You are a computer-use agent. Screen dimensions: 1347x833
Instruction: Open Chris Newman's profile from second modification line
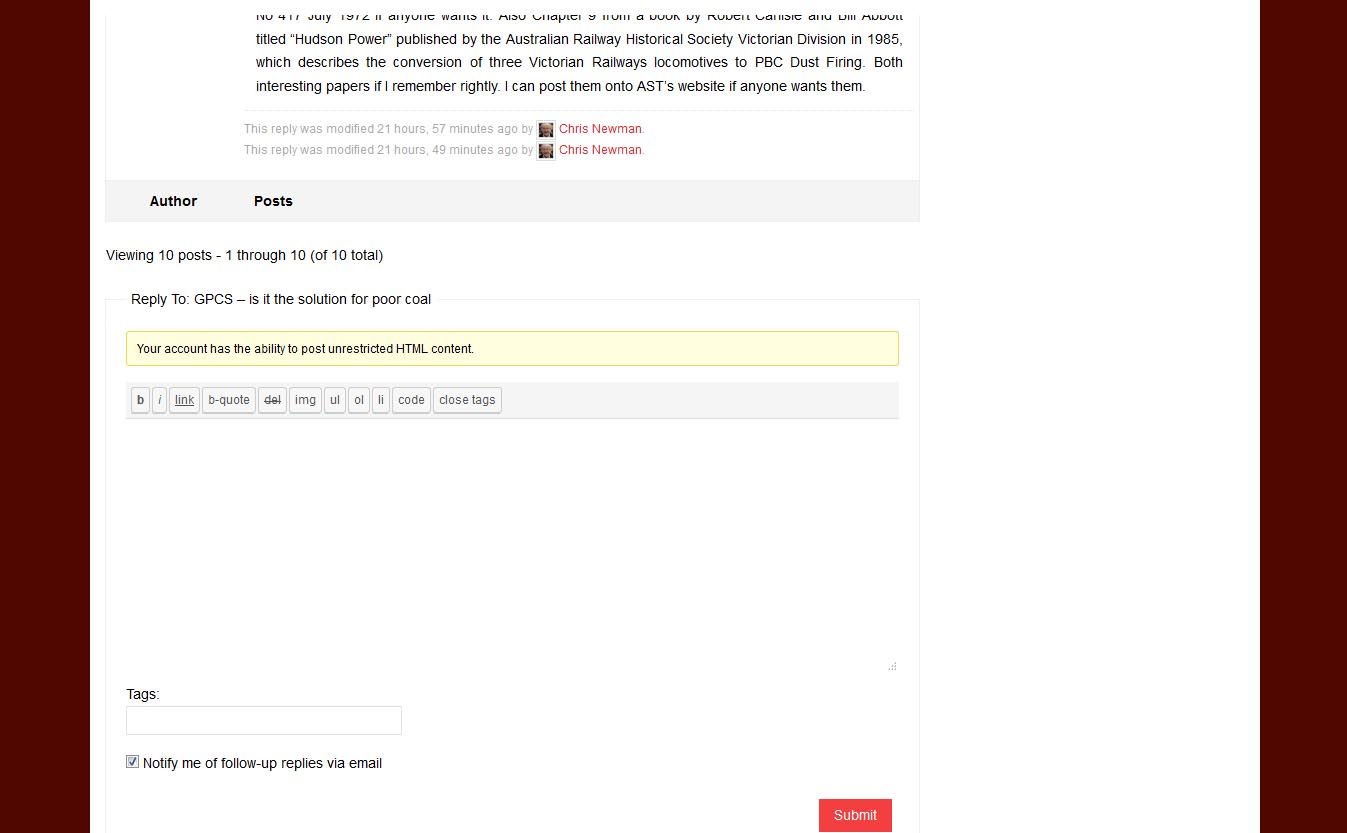pos(600,150)
